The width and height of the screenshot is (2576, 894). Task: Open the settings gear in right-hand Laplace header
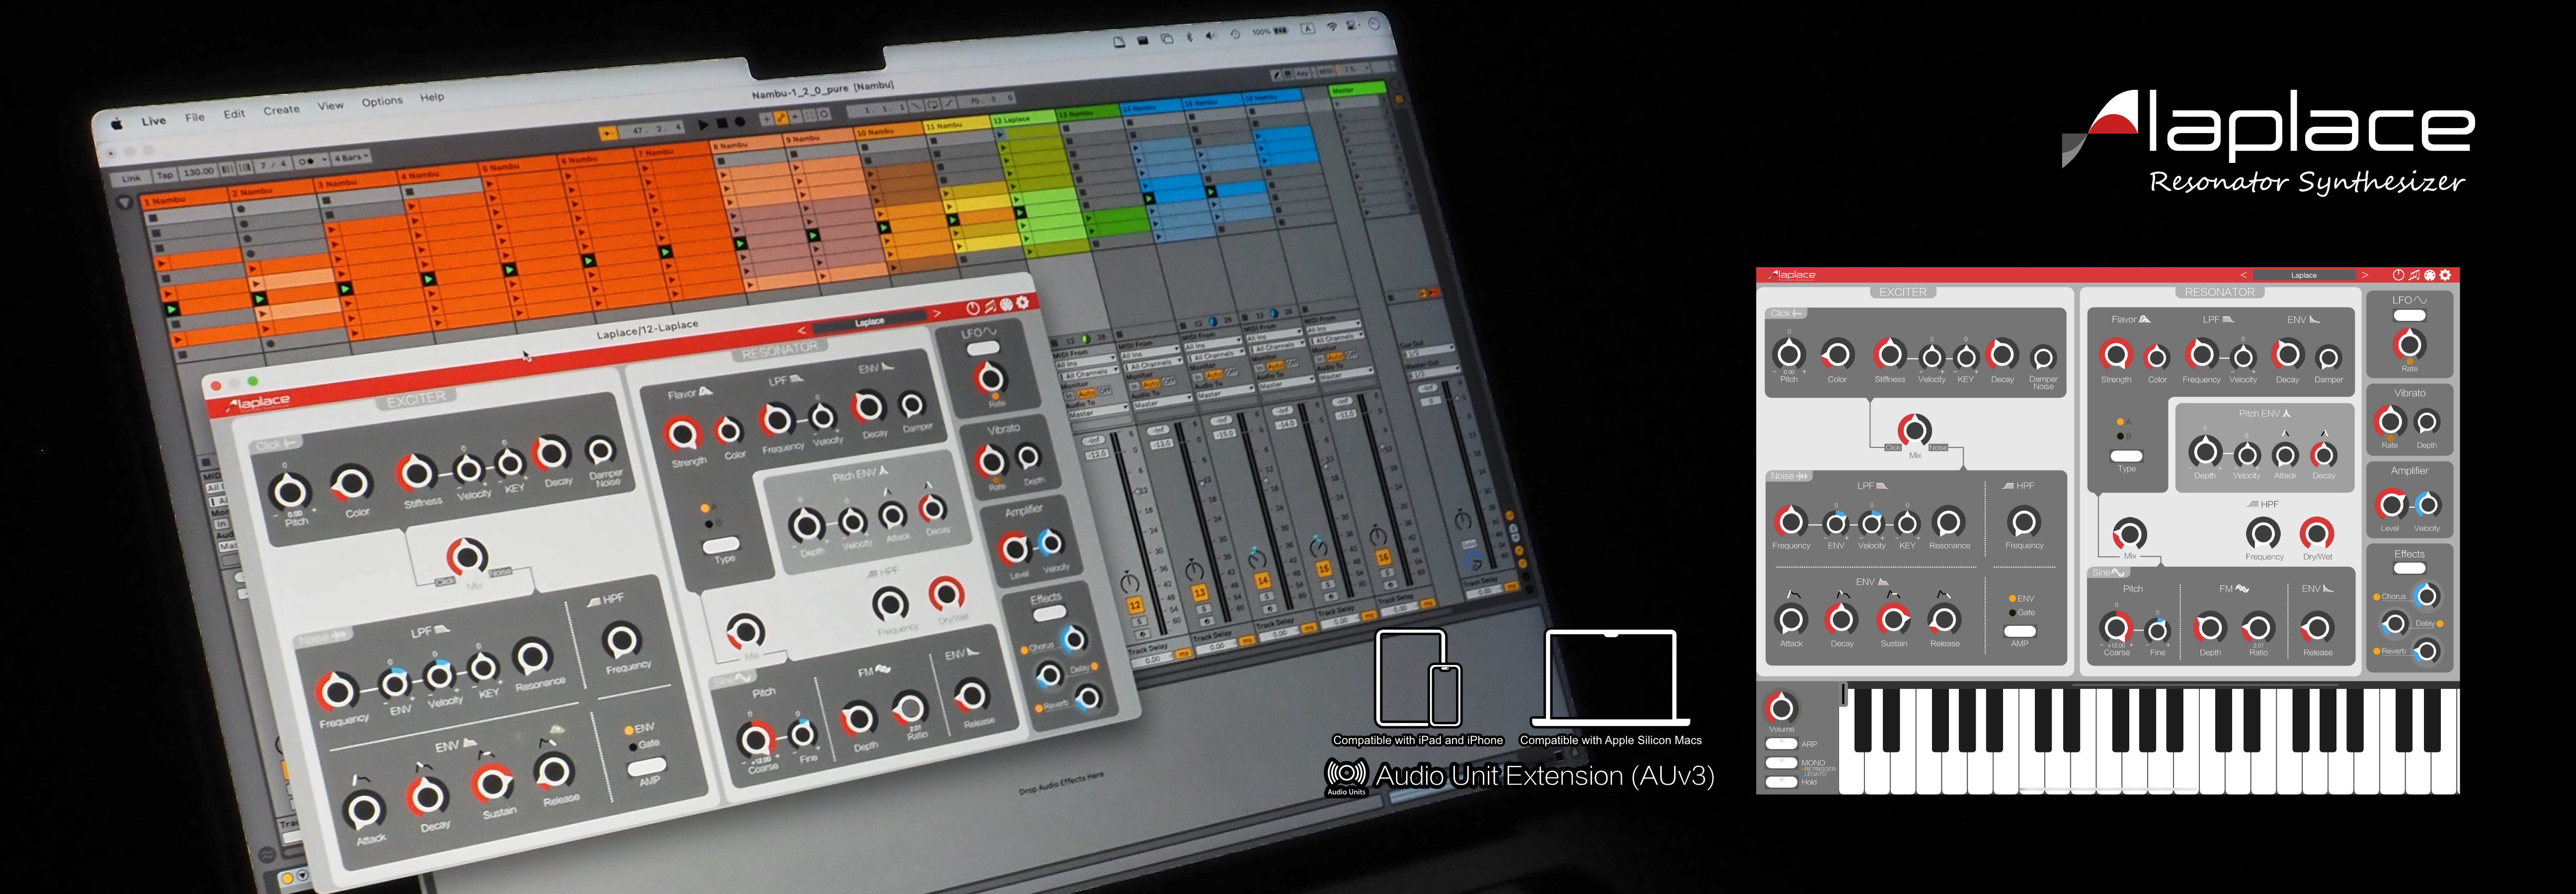2446,275
